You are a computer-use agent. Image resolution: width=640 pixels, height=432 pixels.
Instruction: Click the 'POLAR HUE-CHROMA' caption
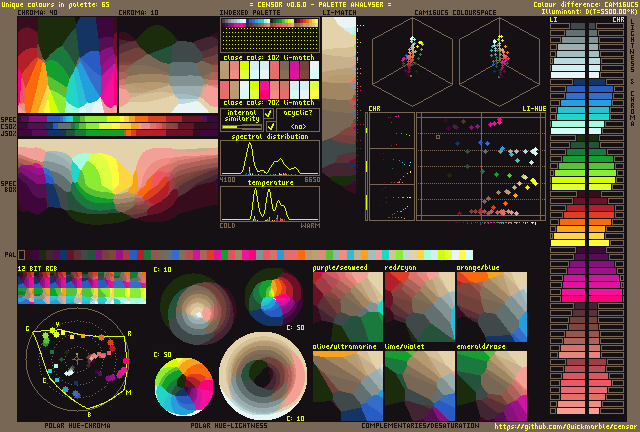78,426
